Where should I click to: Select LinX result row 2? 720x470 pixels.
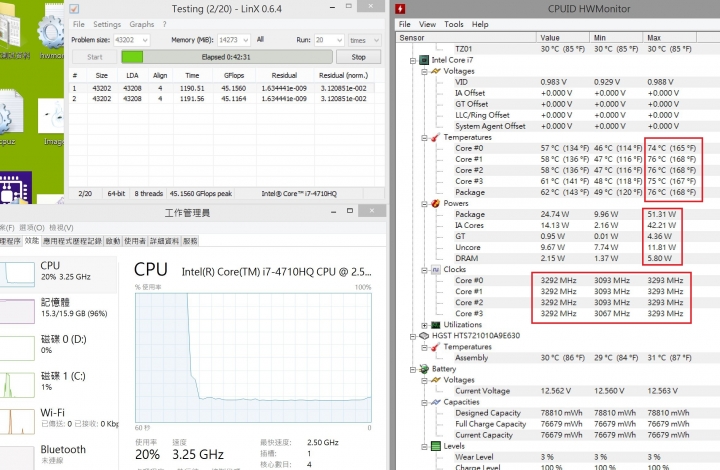tap(221, 99)
